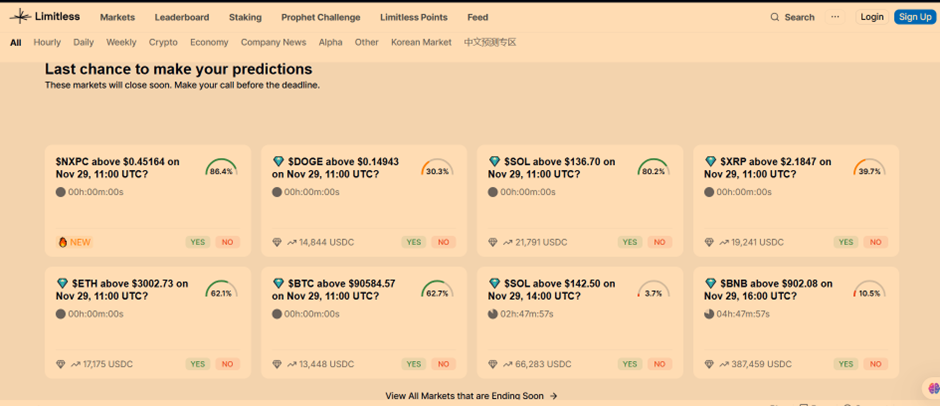Click the gem volume icon beside 21,791 USDC
Image resolution: width=940 pixels, height=406 pixels.
click(493, 242)
